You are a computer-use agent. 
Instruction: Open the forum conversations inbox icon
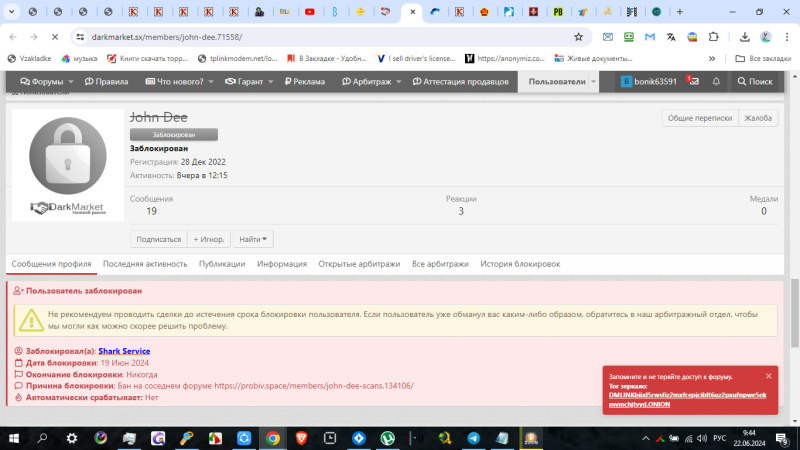pos(693,81)
